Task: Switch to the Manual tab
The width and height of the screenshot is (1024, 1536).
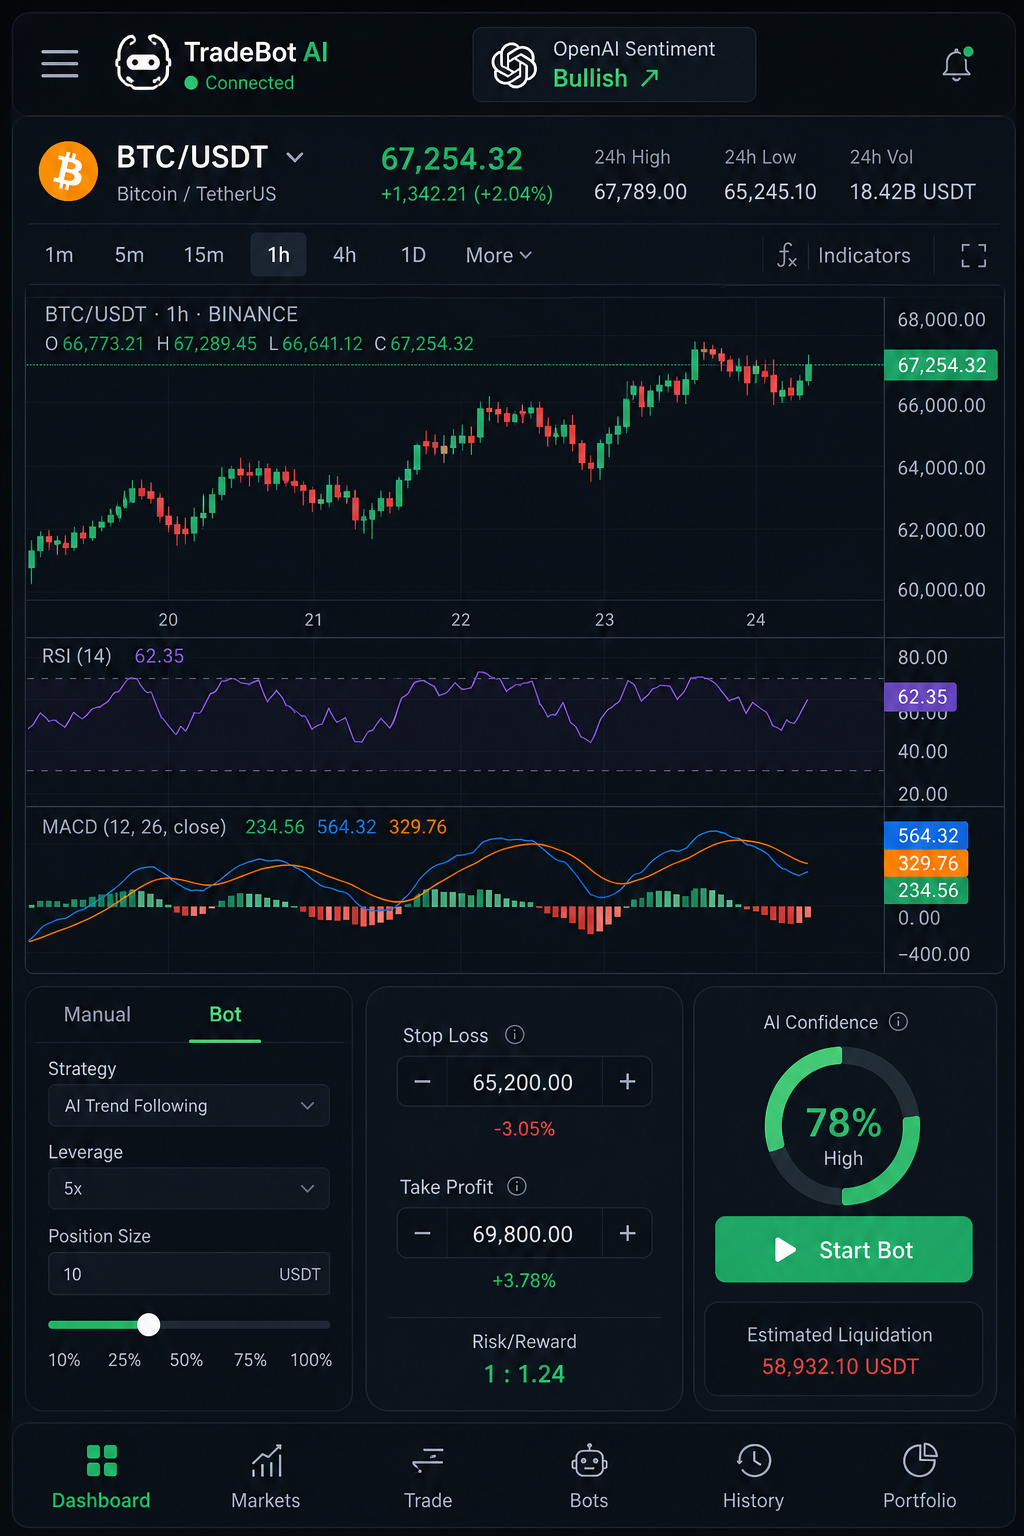Action: 97,1014
